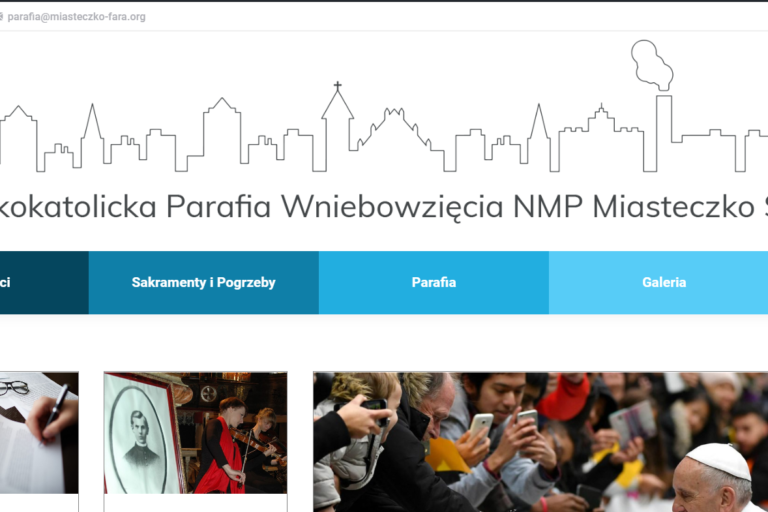Image resolution: width=768 pixels, height=512 pixels.
Task: Click the smoking chimney in skyline graphic
Action: [657, 105]
